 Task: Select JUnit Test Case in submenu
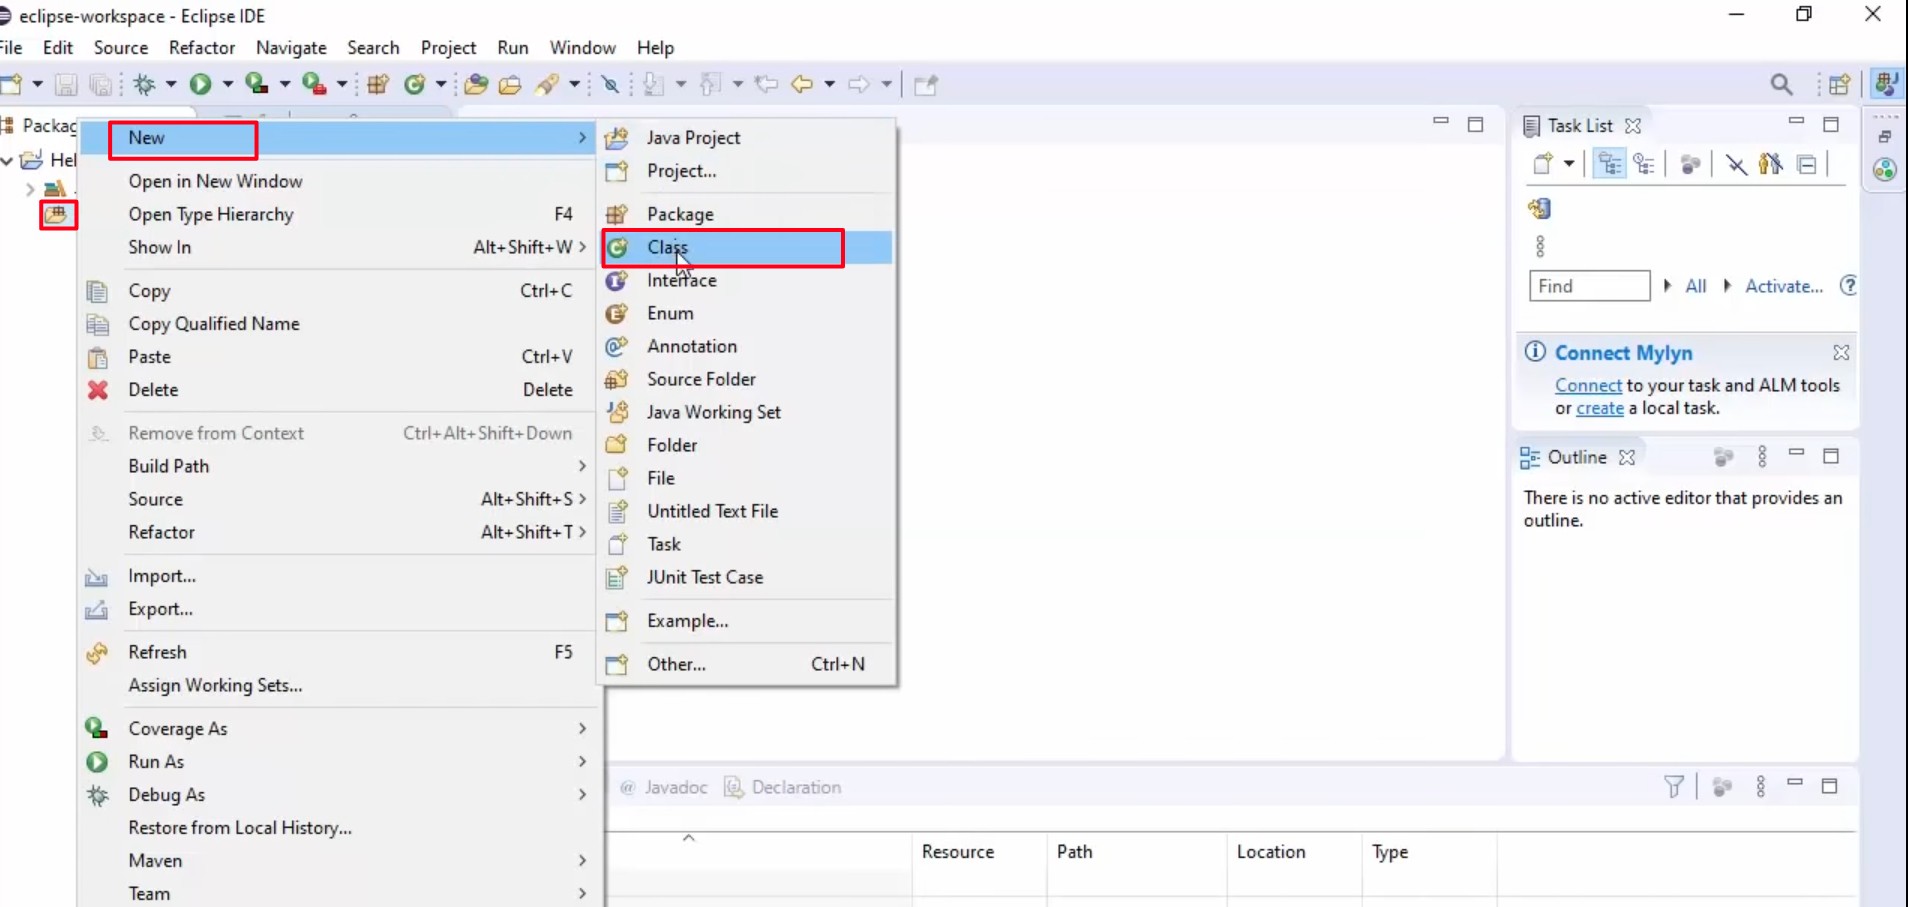(747, 577)
